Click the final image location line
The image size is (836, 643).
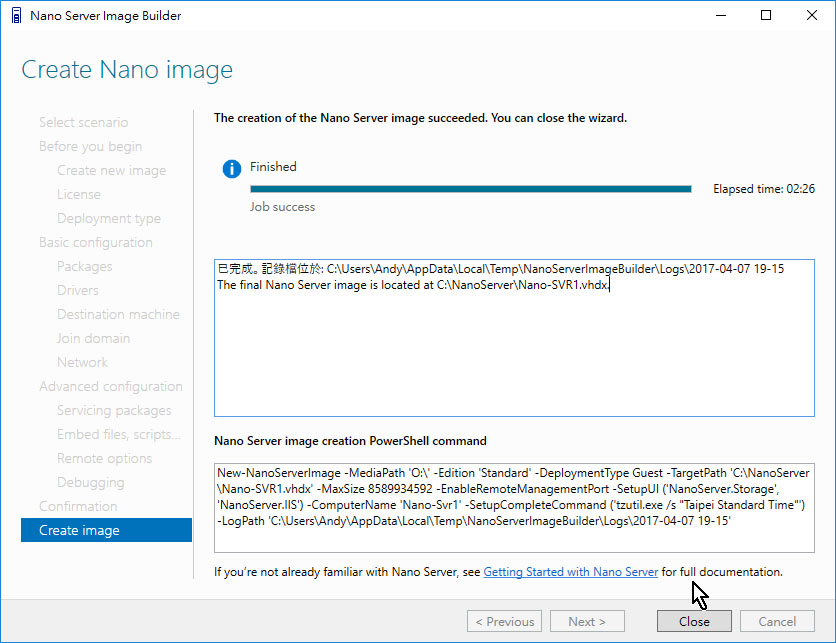413,285
